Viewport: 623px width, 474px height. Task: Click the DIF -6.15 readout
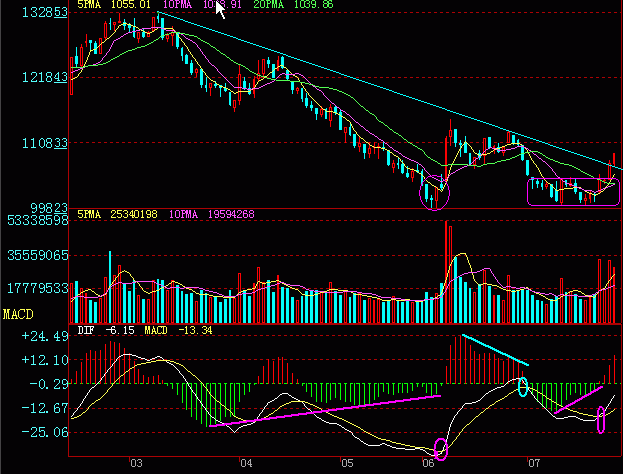point(106,331)
